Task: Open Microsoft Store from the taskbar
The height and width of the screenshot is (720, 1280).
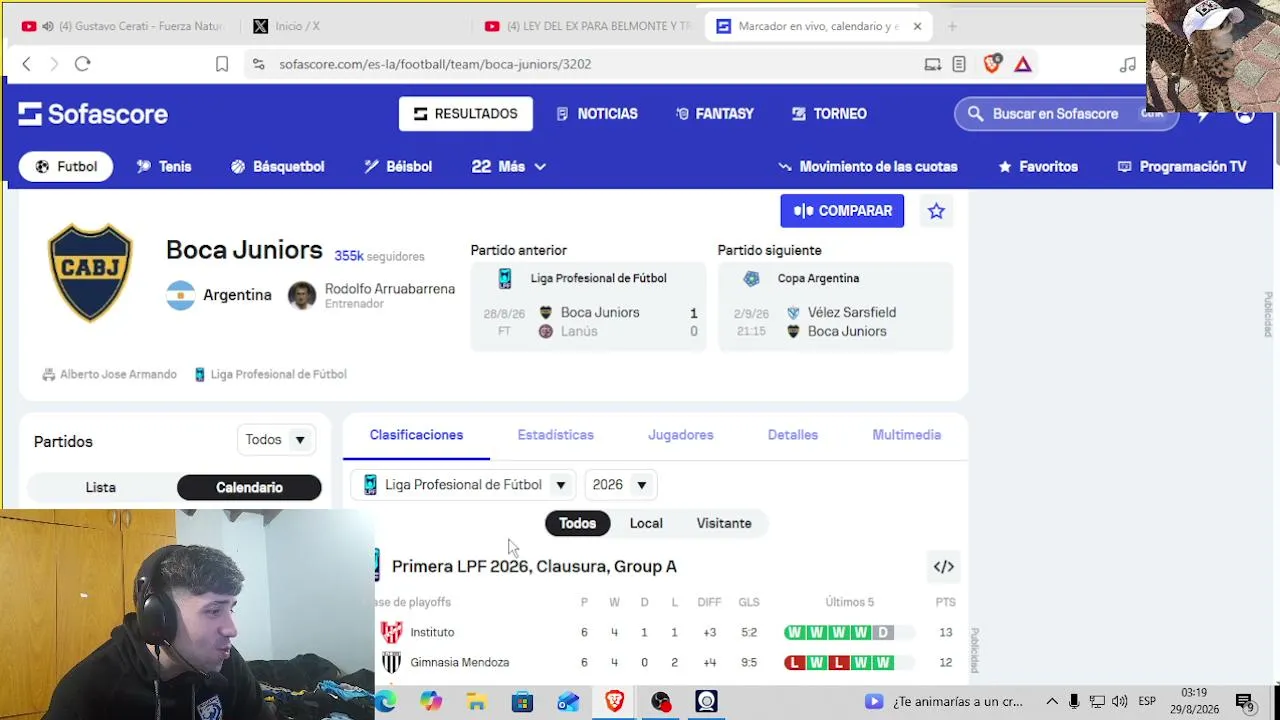Action: pos(522,702)
